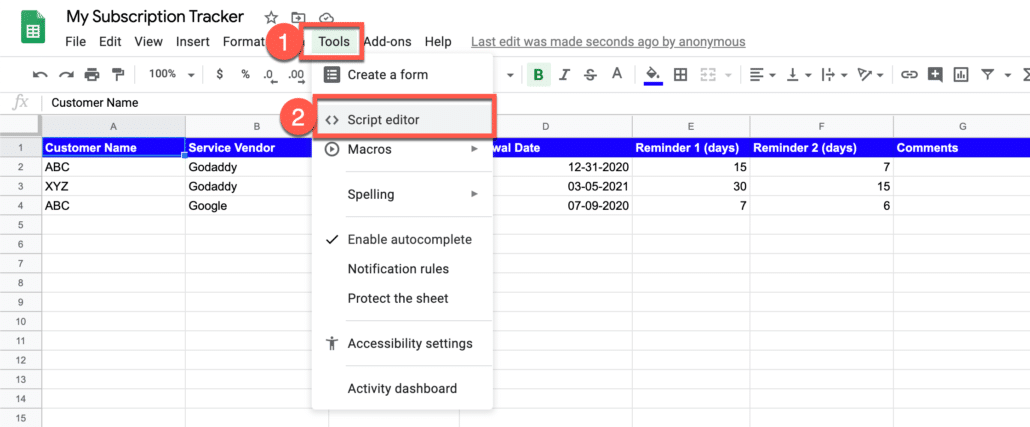Open the Help menu
The width and height of the screenshot is (1030, 427).
tap(438, 41)
